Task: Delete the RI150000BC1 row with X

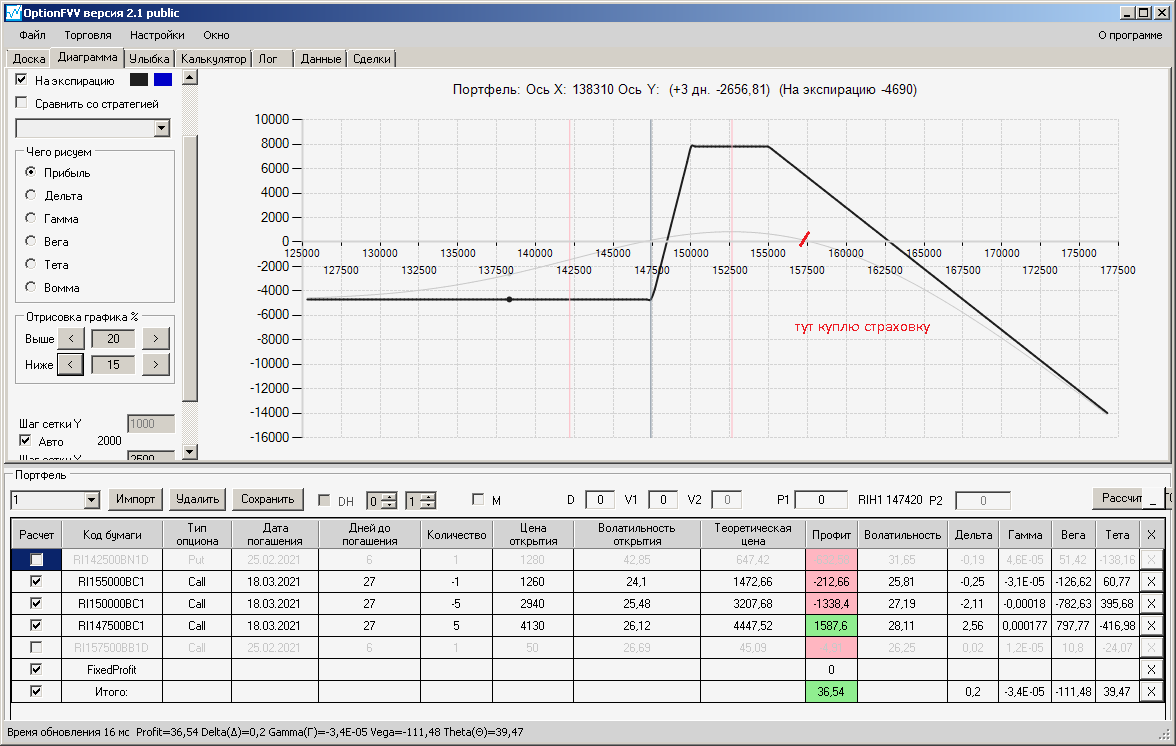Action: click(x=1151, y=604)
